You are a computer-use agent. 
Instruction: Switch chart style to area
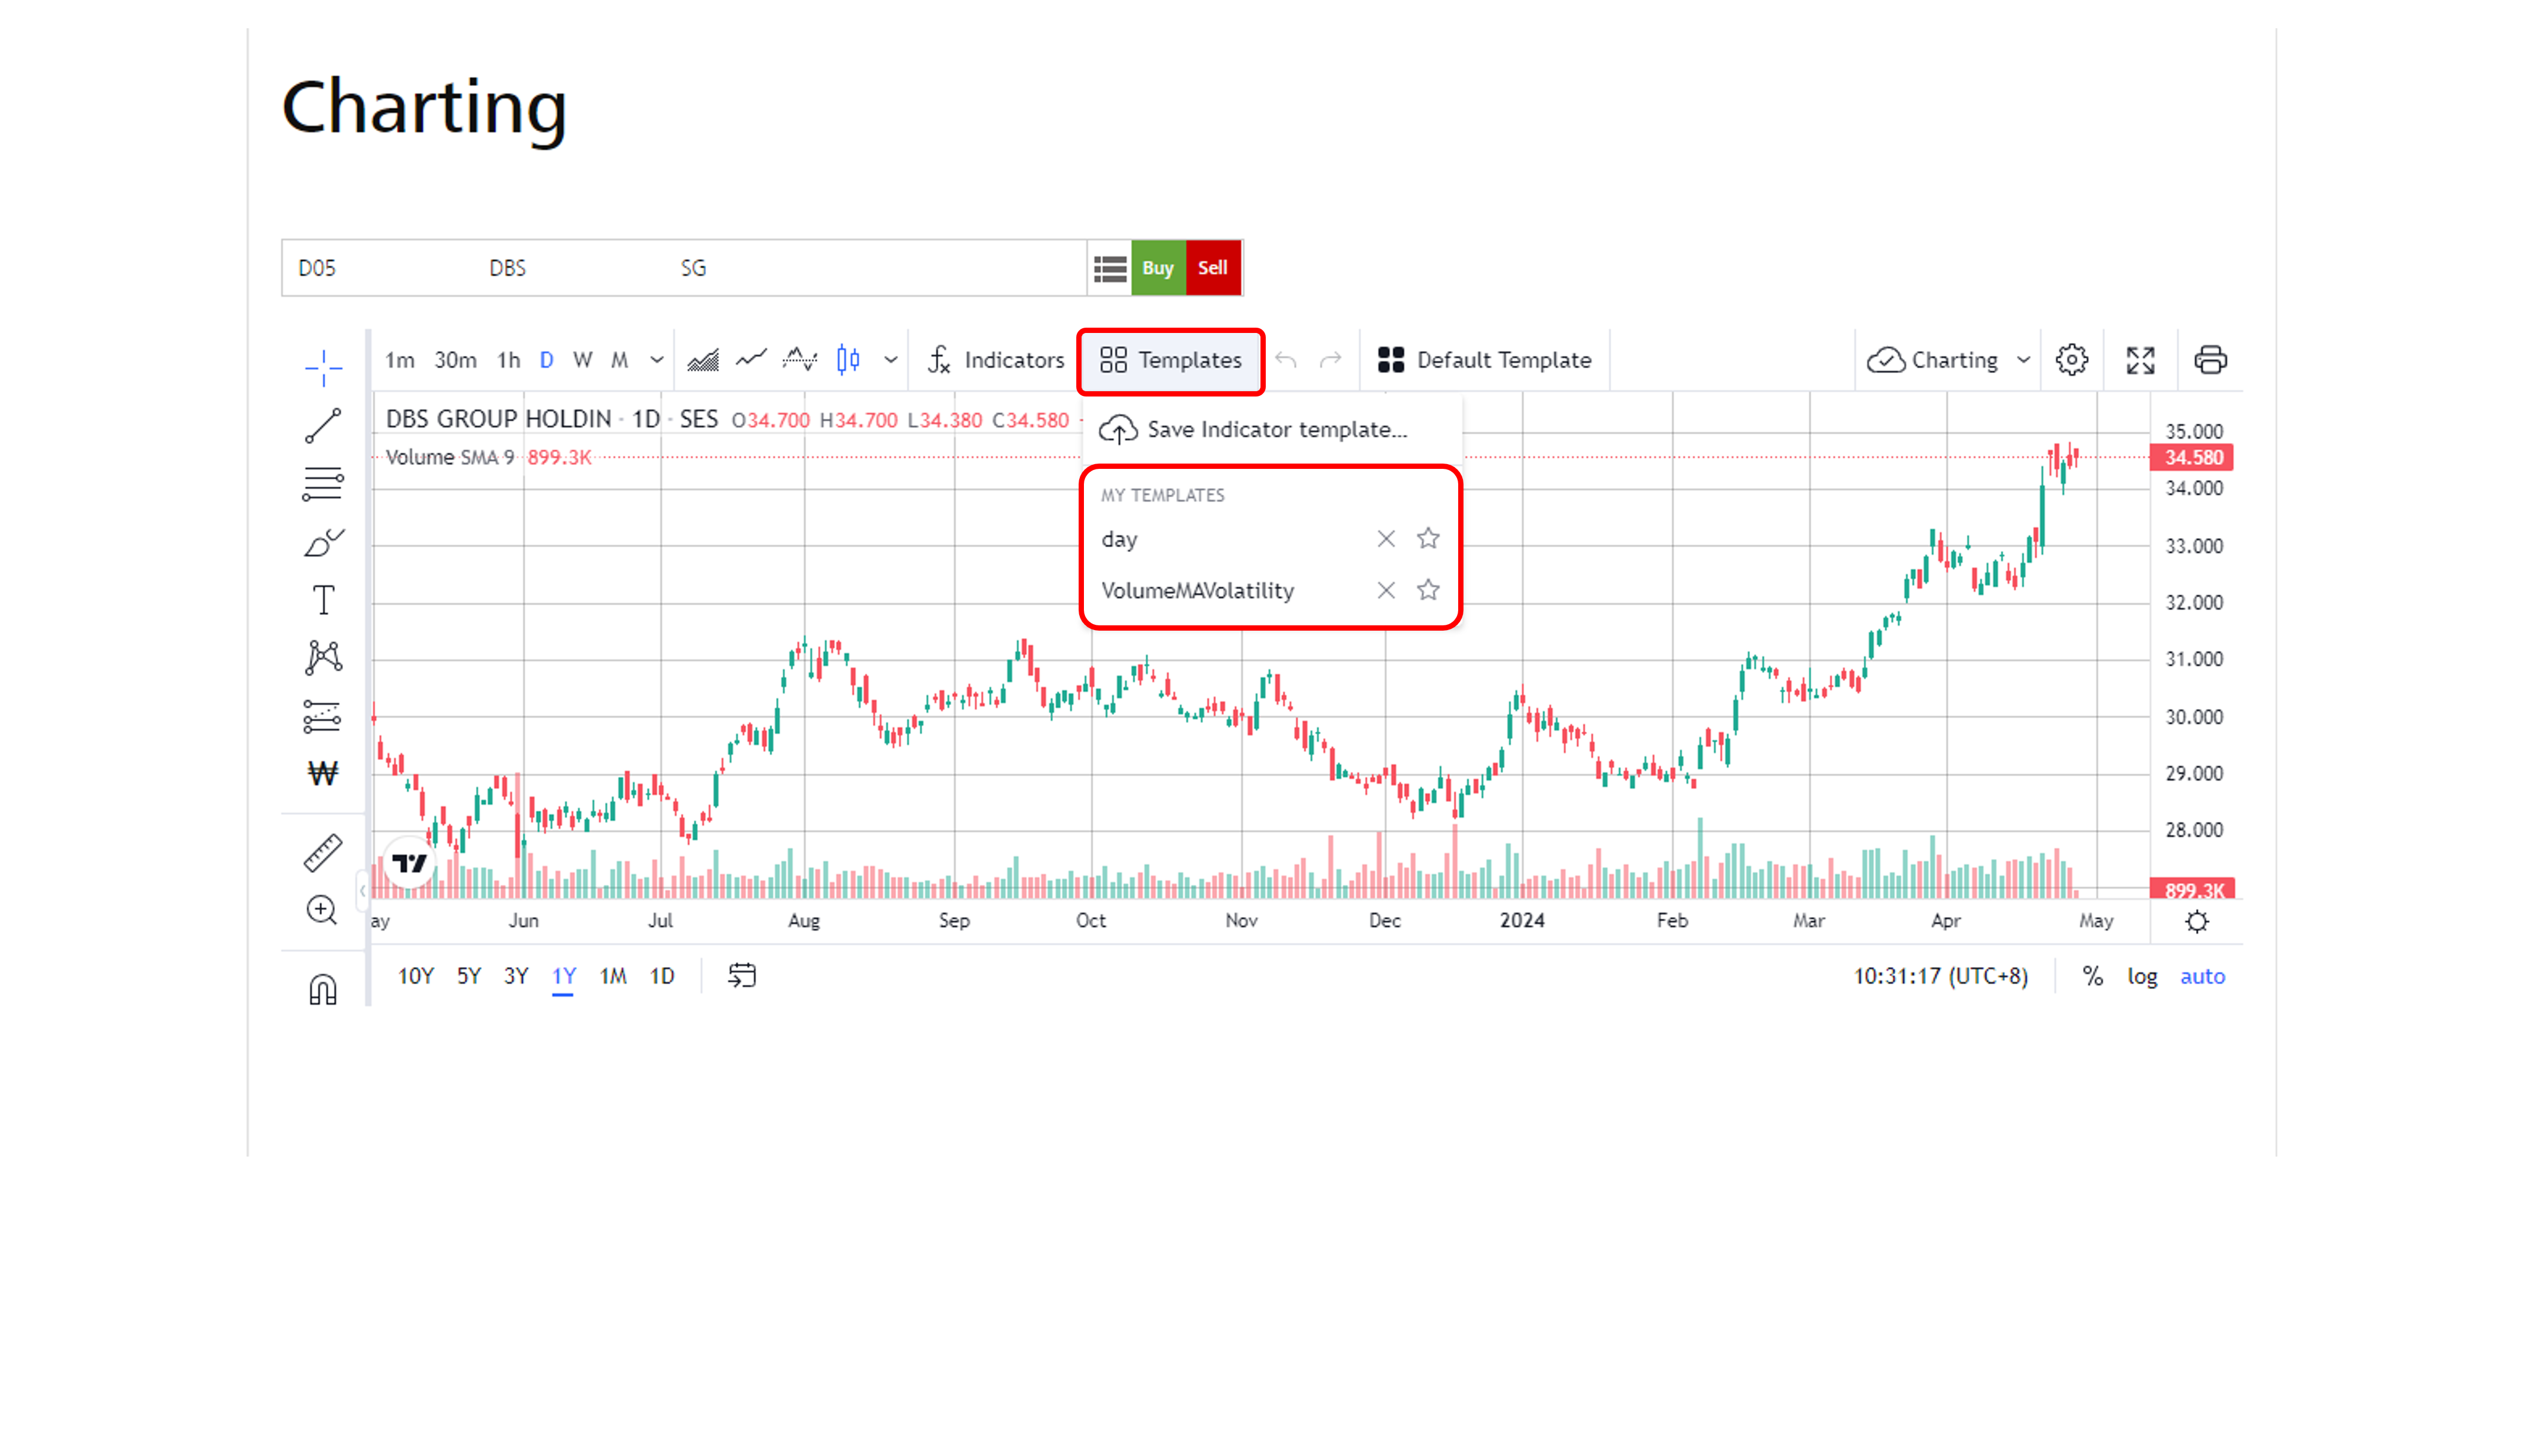(703, 360)
